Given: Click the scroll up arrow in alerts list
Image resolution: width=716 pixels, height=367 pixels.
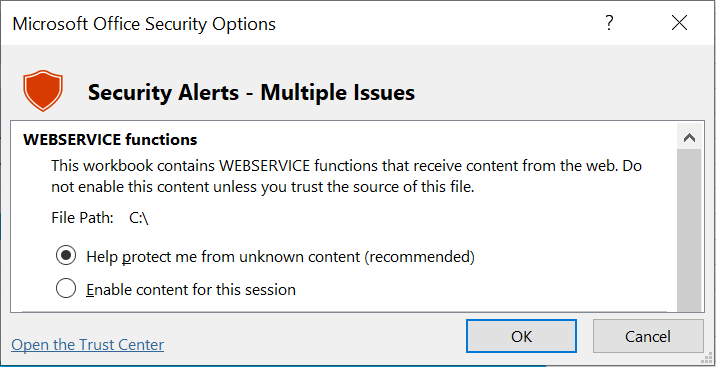Looking at the screenshot, I should (690, 138).
